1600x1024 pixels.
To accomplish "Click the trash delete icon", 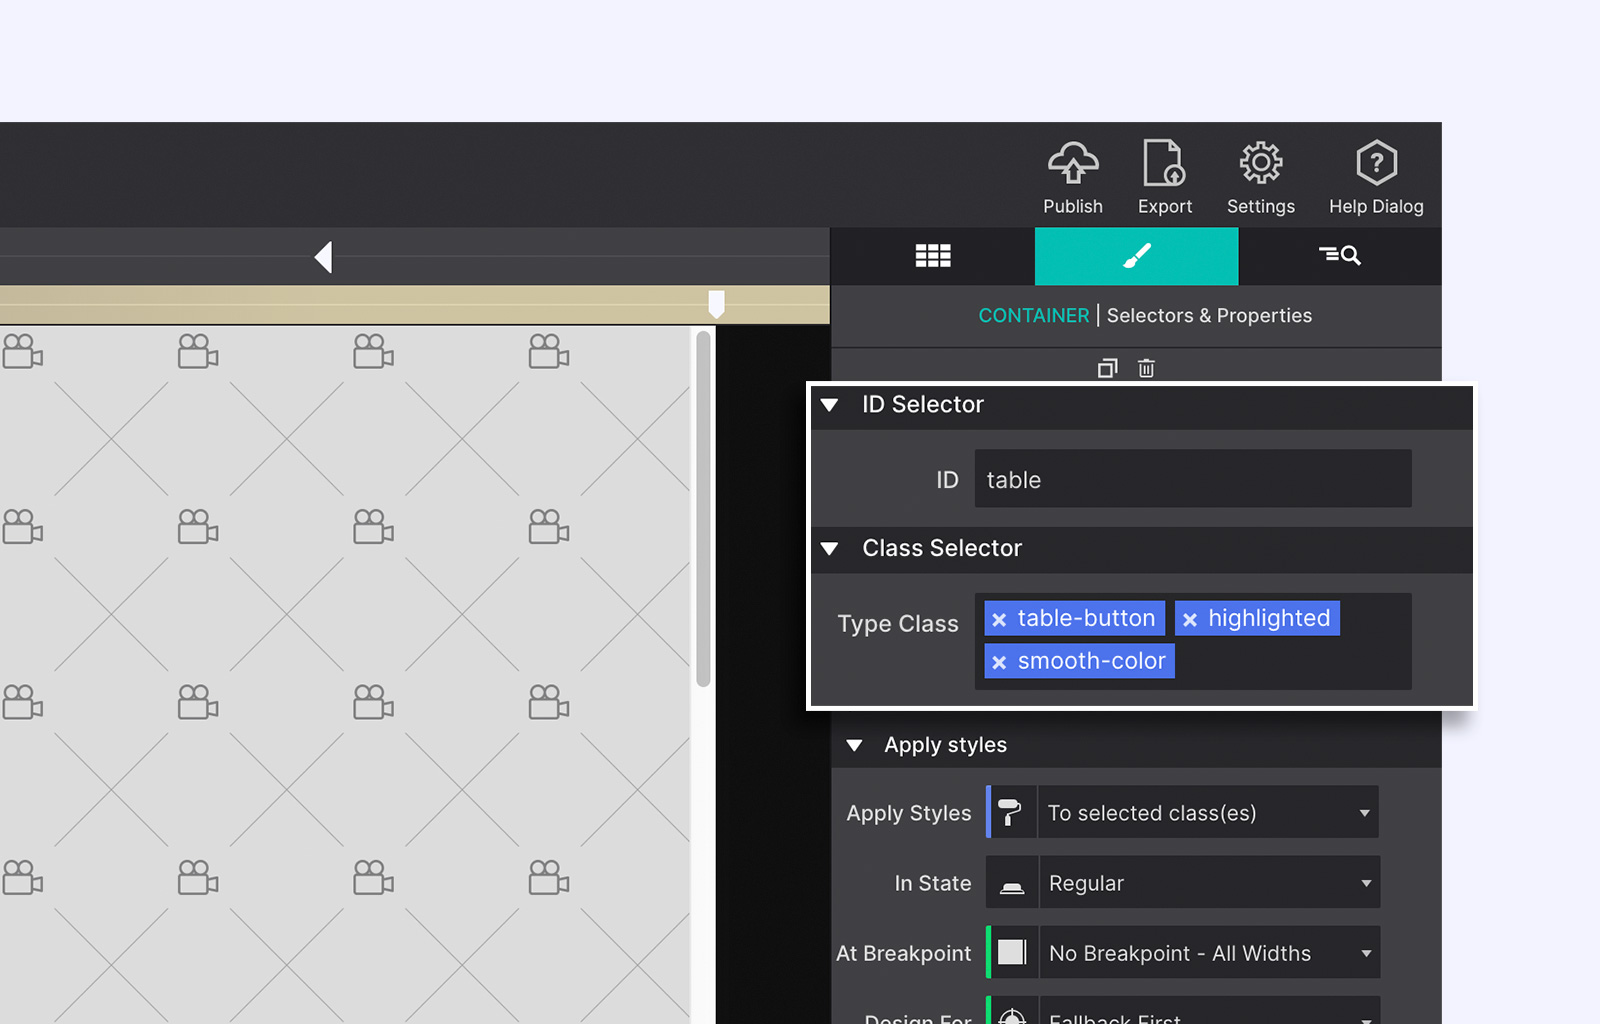I will point(1146,368).
